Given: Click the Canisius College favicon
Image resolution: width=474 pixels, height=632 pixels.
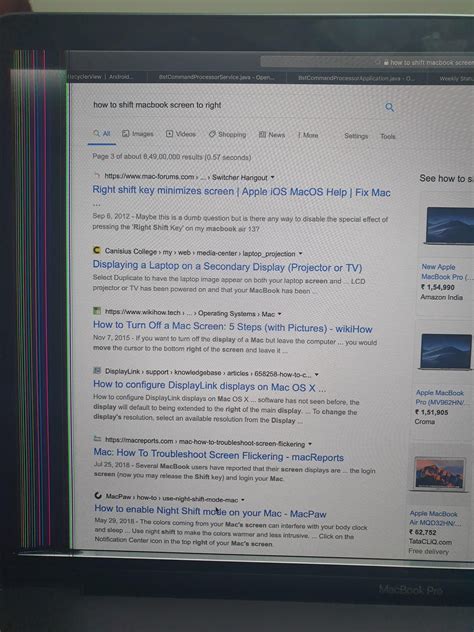Looking at the screenshot, I should pyautogui.click(x=97, y=250).
